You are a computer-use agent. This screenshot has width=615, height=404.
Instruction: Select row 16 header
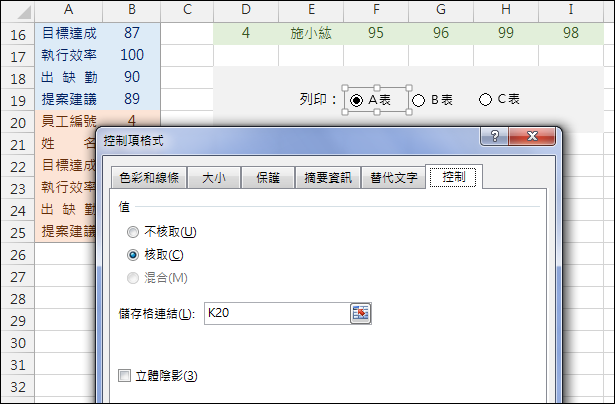click(18, 34)
